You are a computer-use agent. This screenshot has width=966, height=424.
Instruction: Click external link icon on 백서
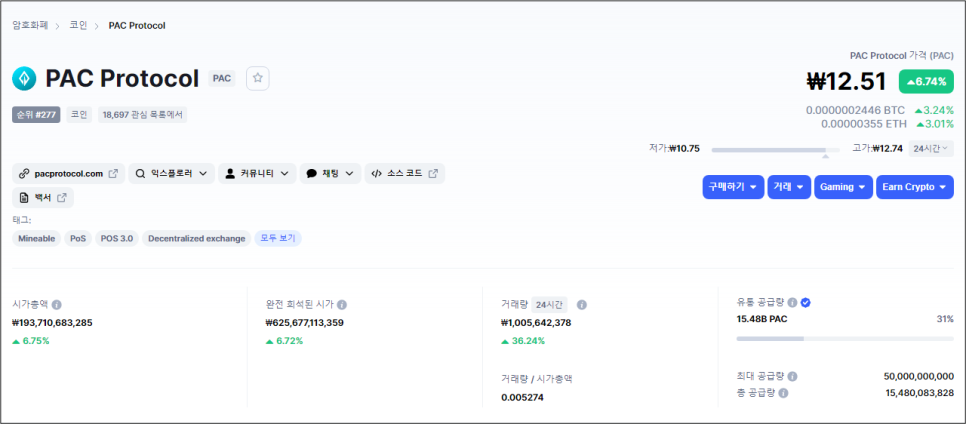click(62, 198)
